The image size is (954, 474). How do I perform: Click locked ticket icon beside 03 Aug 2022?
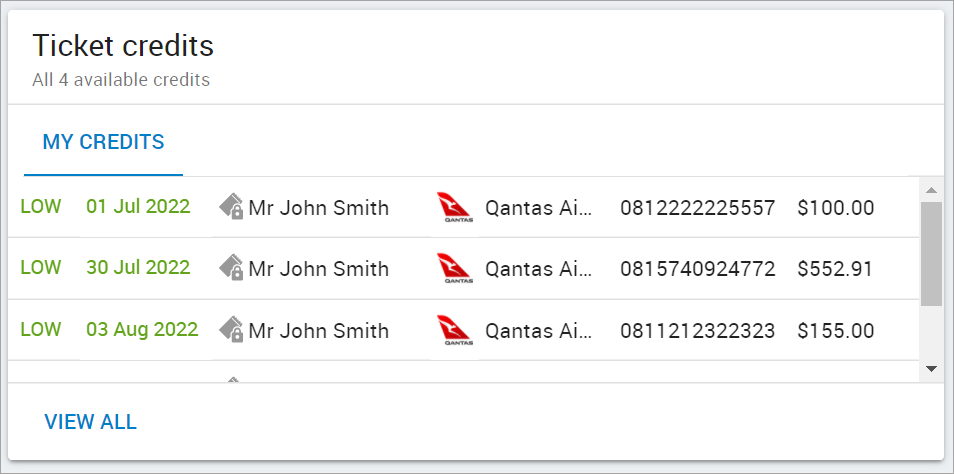[231, 329]
